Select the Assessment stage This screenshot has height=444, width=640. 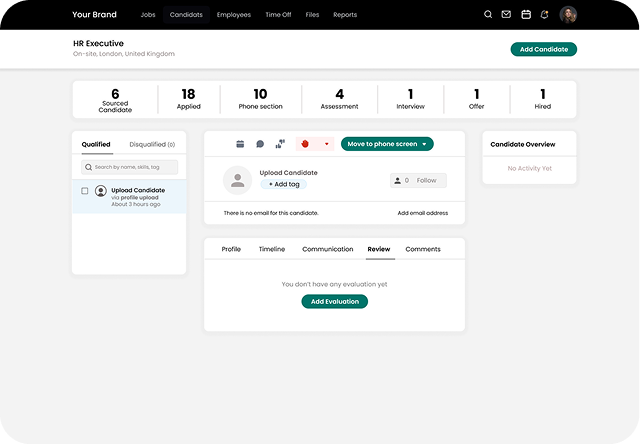(x=340, y=100)
